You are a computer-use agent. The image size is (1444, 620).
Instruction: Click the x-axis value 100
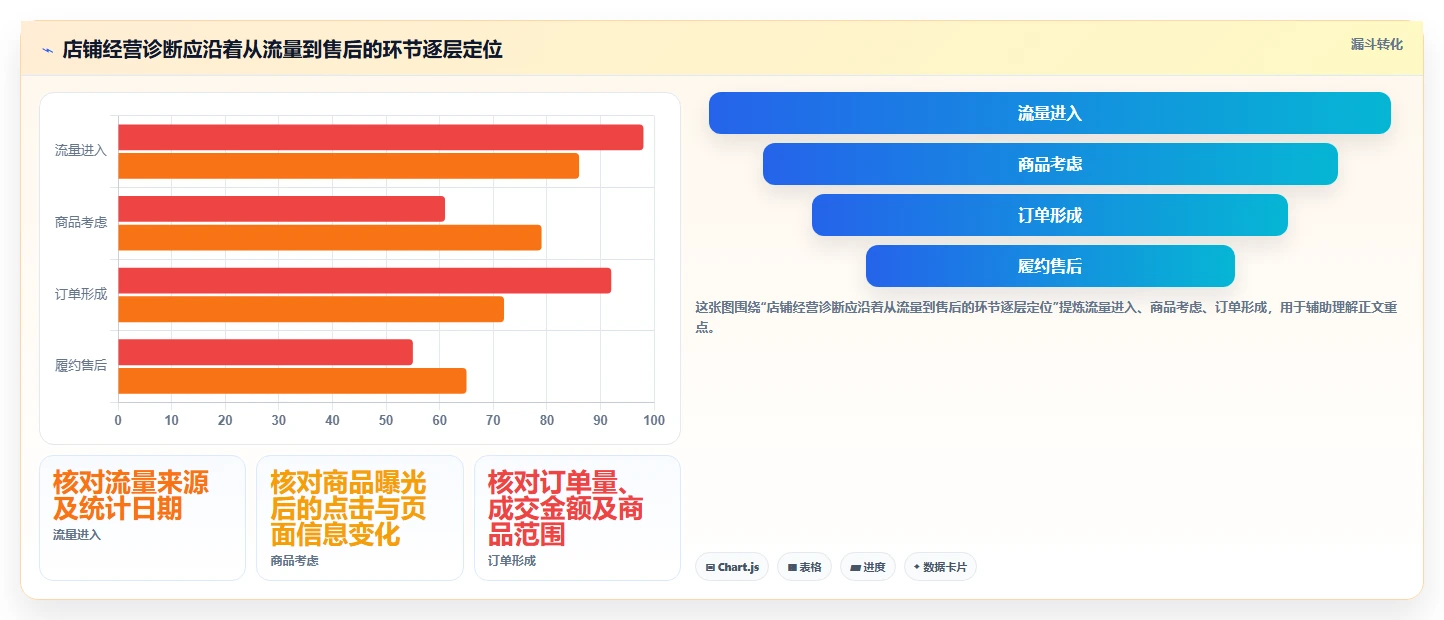pos(654,421)
